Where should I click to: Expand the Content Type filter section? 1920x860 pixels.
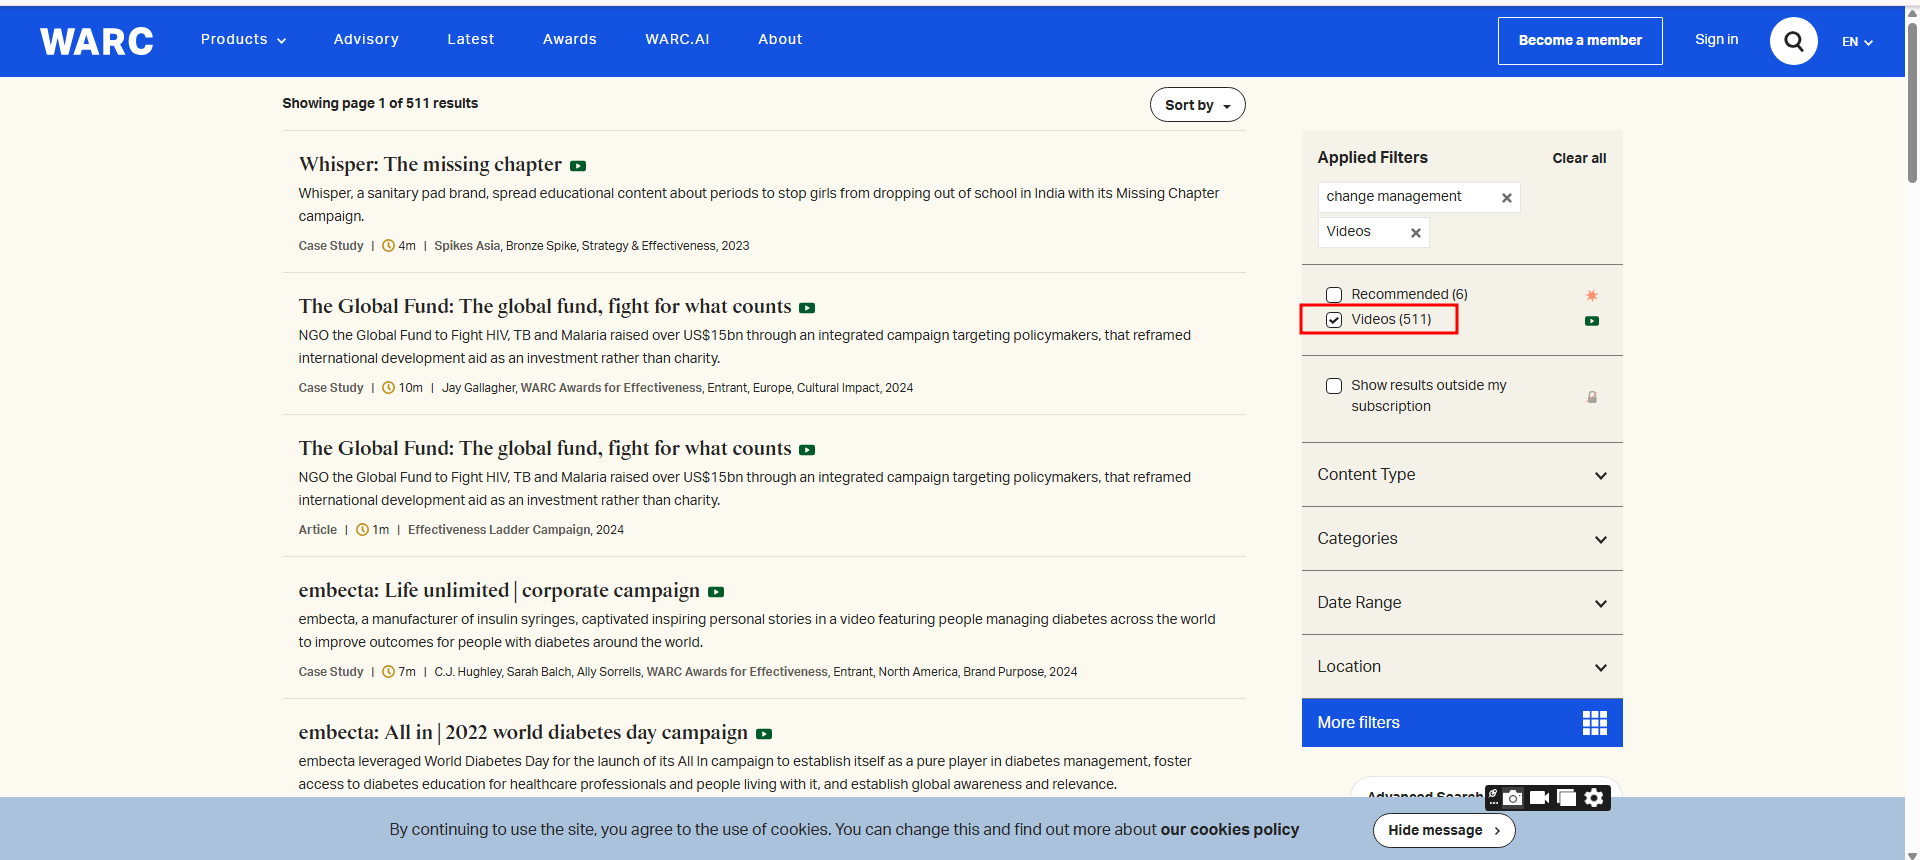[1461, 475]
